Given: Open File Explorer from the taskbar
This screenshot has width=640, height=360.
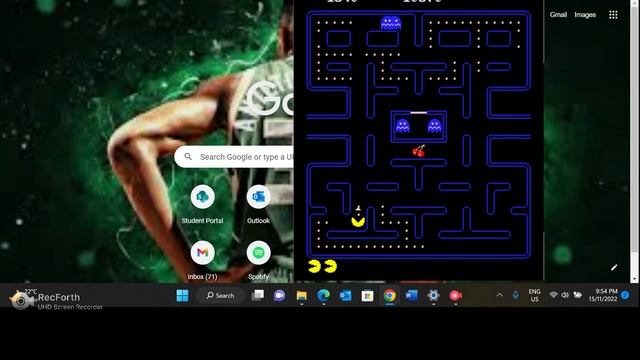Looking at the screenshot, I should 302,295.
